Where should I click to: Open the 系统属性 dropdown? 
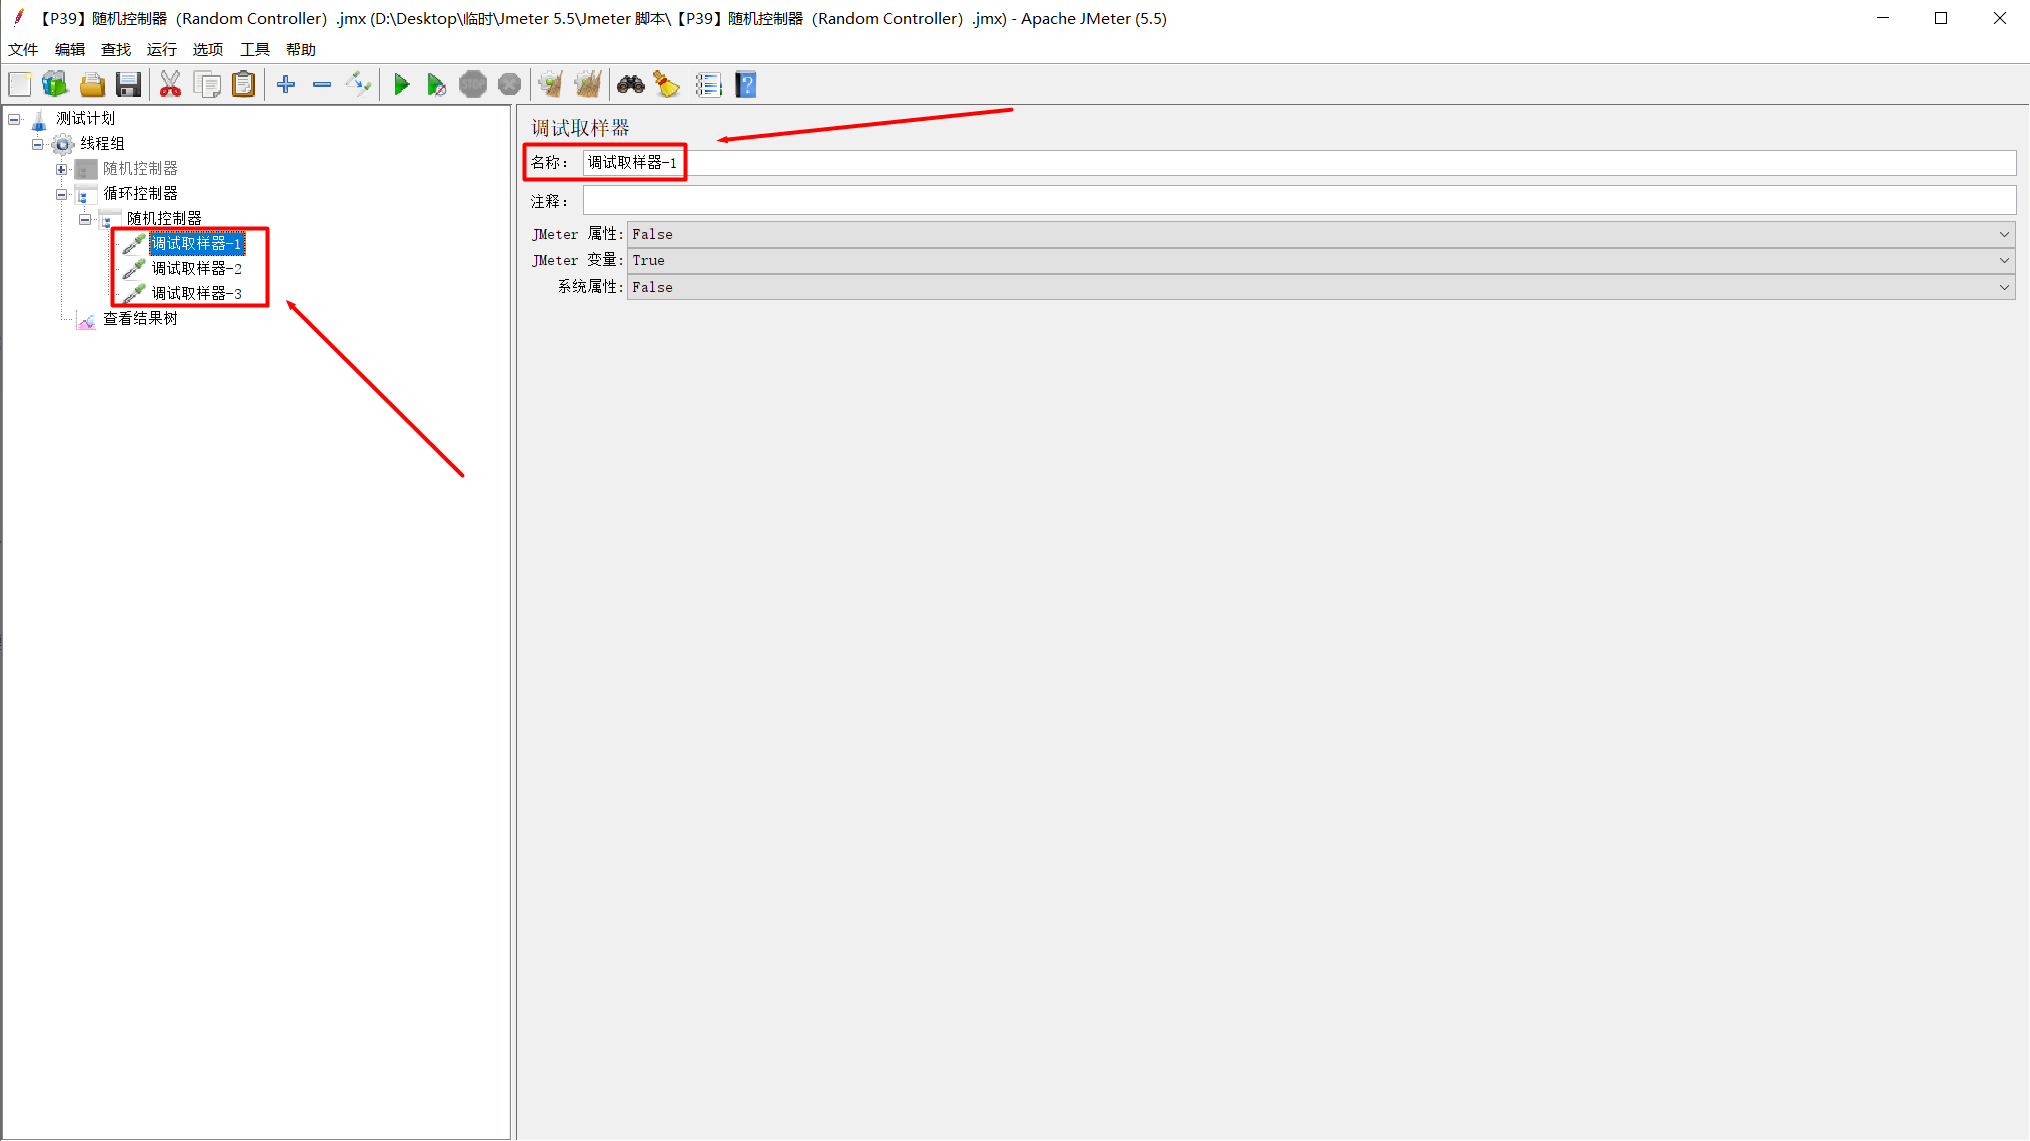click(x=1320, y=287)
